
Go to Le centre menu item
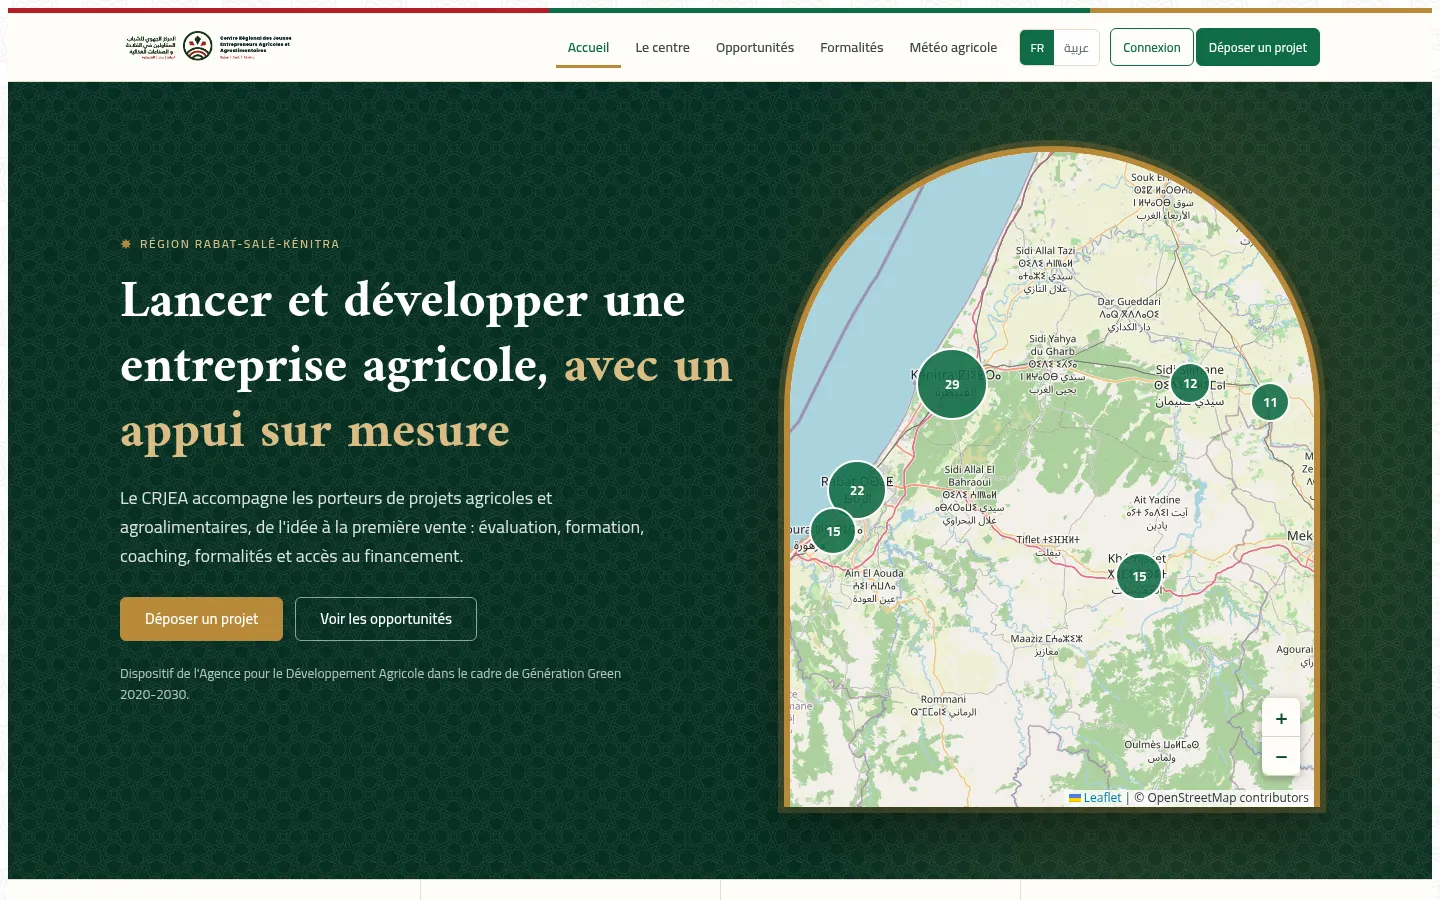[663, 47]
